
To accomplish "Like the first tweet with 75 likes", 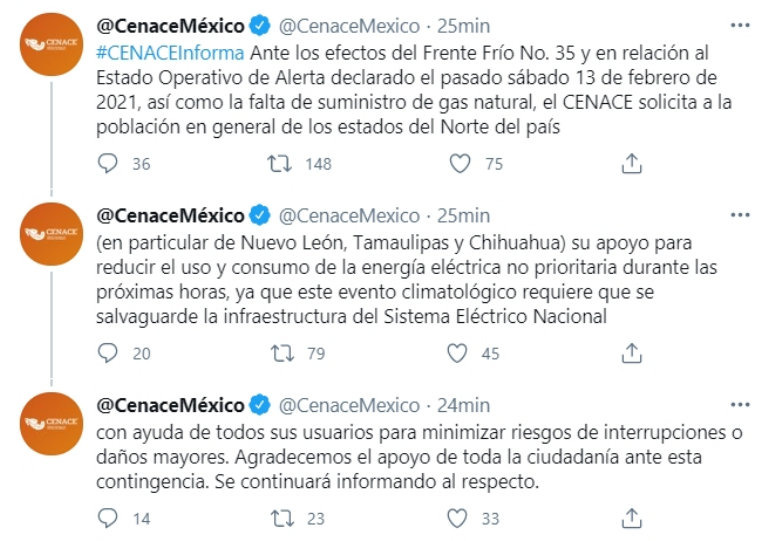I will point(459,163).
